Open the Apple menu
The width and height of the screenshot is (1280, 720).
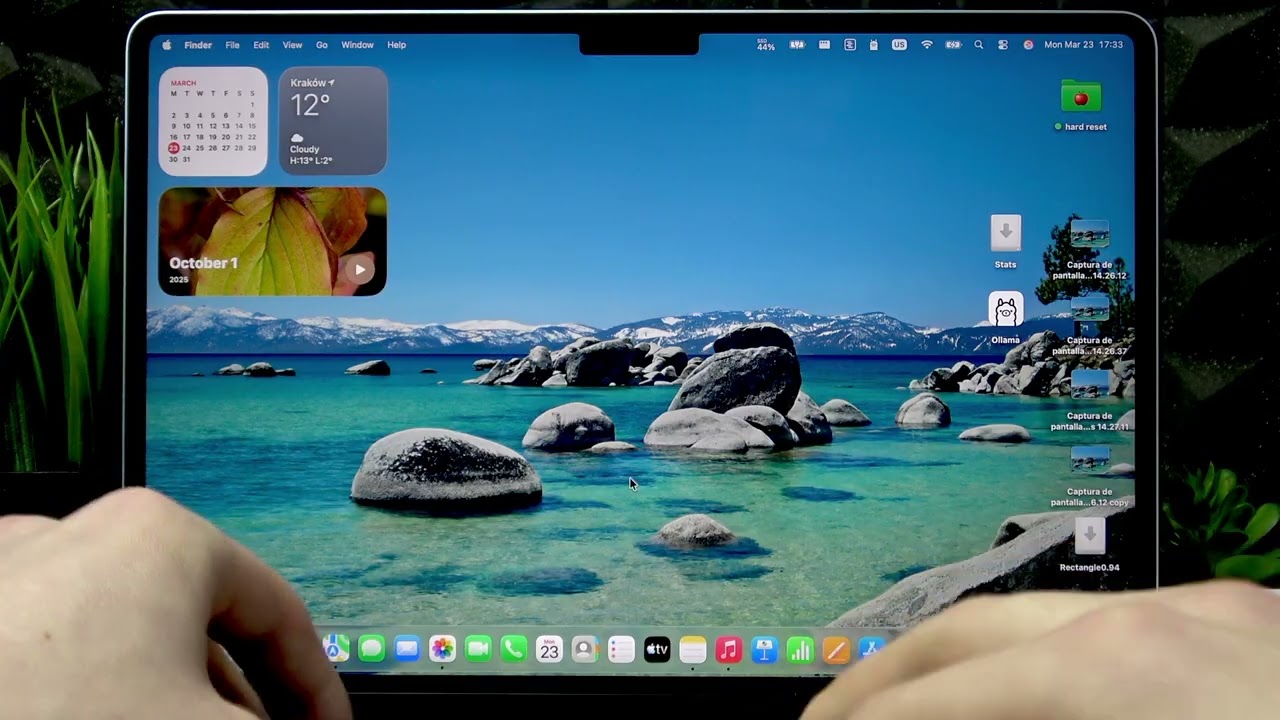pyautogui.click(x=167, y=45)
